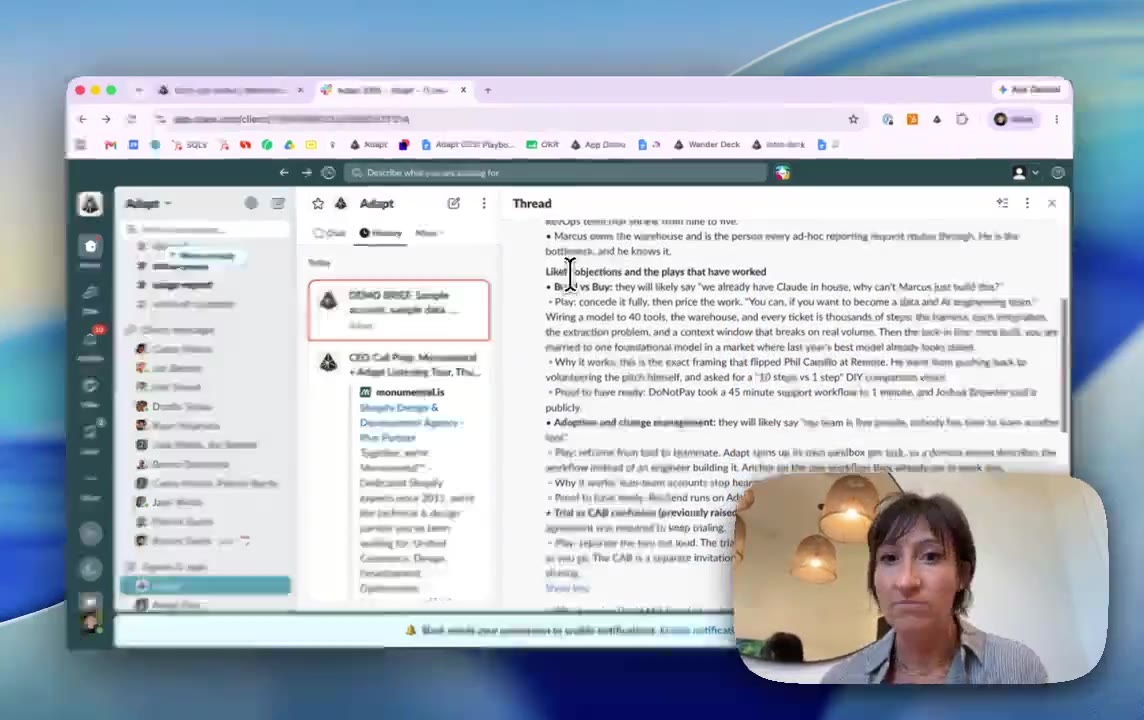Open Slack recent history clock
Viewport: 1144px width, 720px height.
tap(328, 172)
